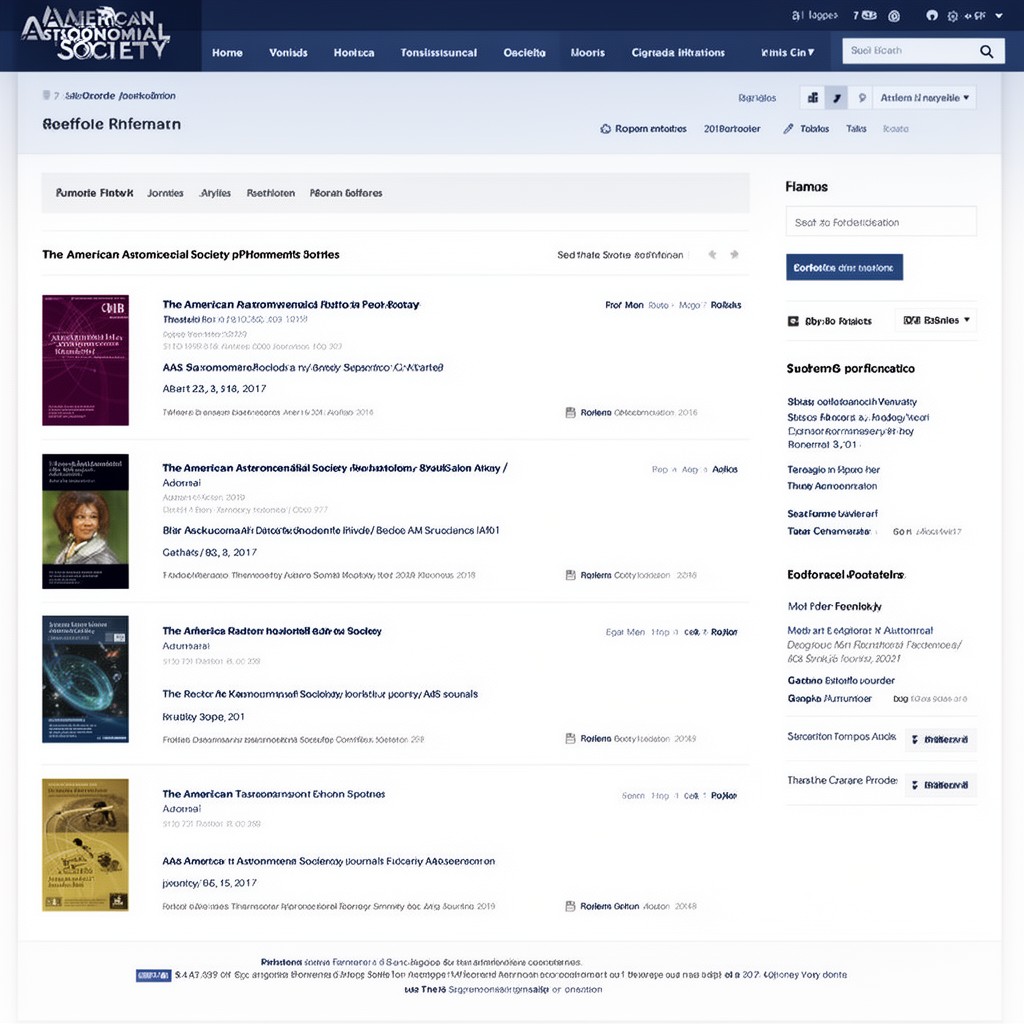Click Rorlens Gnton icon in last item
This screenshot has height=1024, width=1024.
click(570, 906)
